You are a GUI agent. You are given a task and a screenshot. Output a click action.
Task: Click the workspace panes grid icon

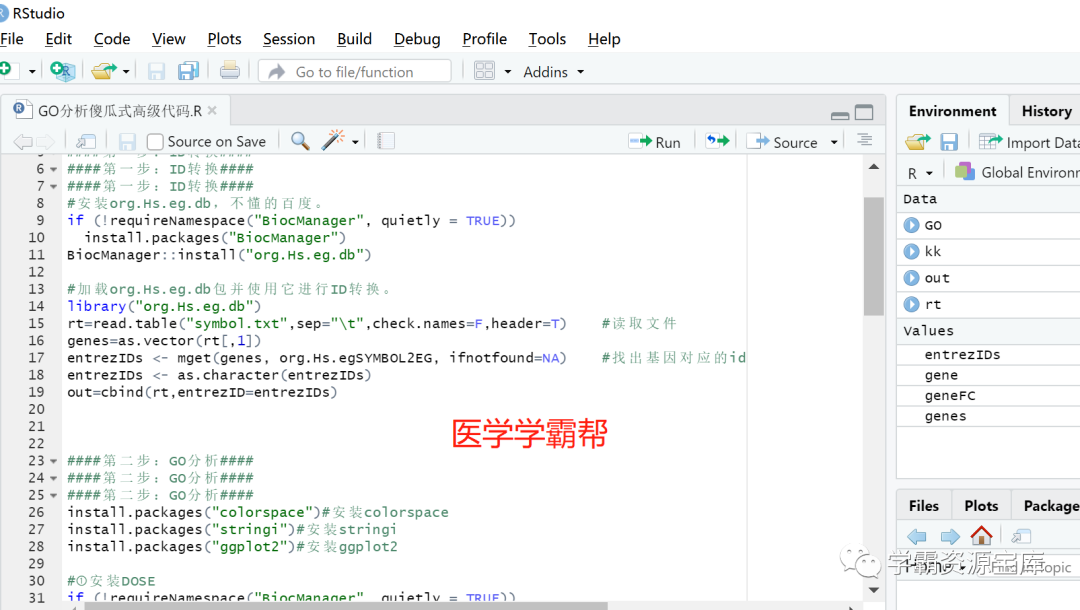click(484, 71)
